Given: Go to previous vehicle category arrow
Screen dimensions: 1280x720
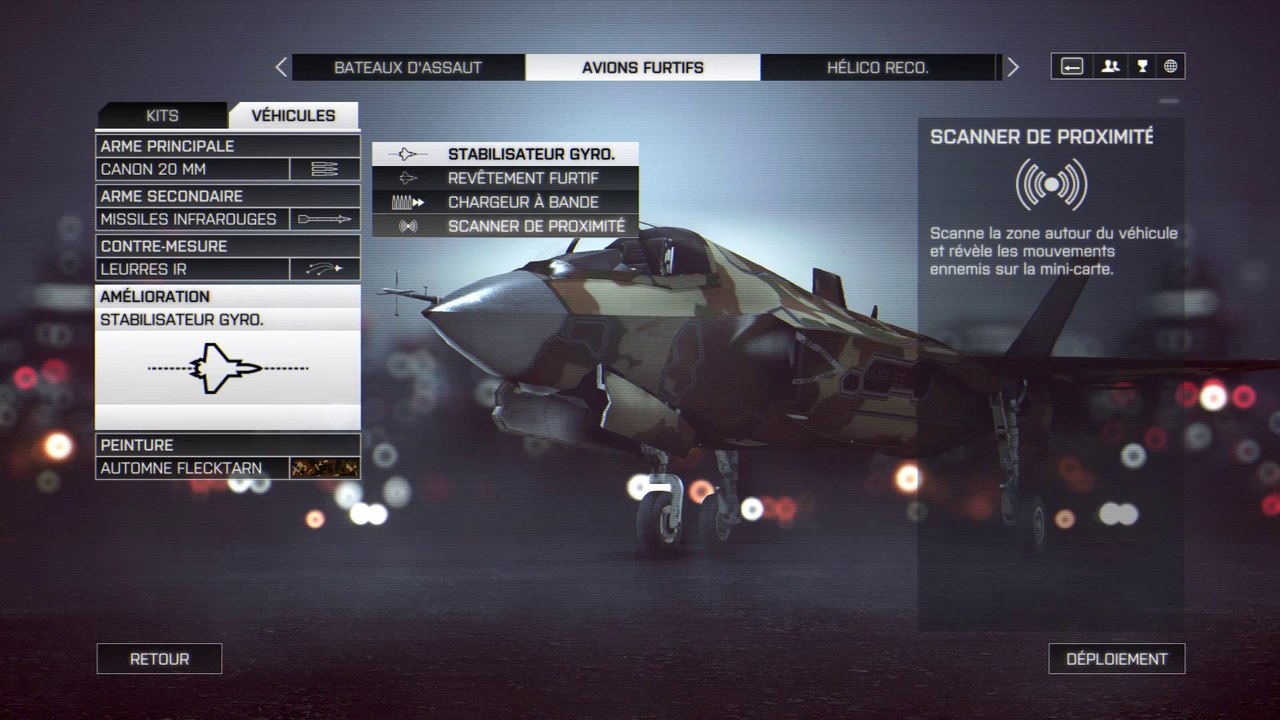Looking at the screenshot, I should coord(281,67).
